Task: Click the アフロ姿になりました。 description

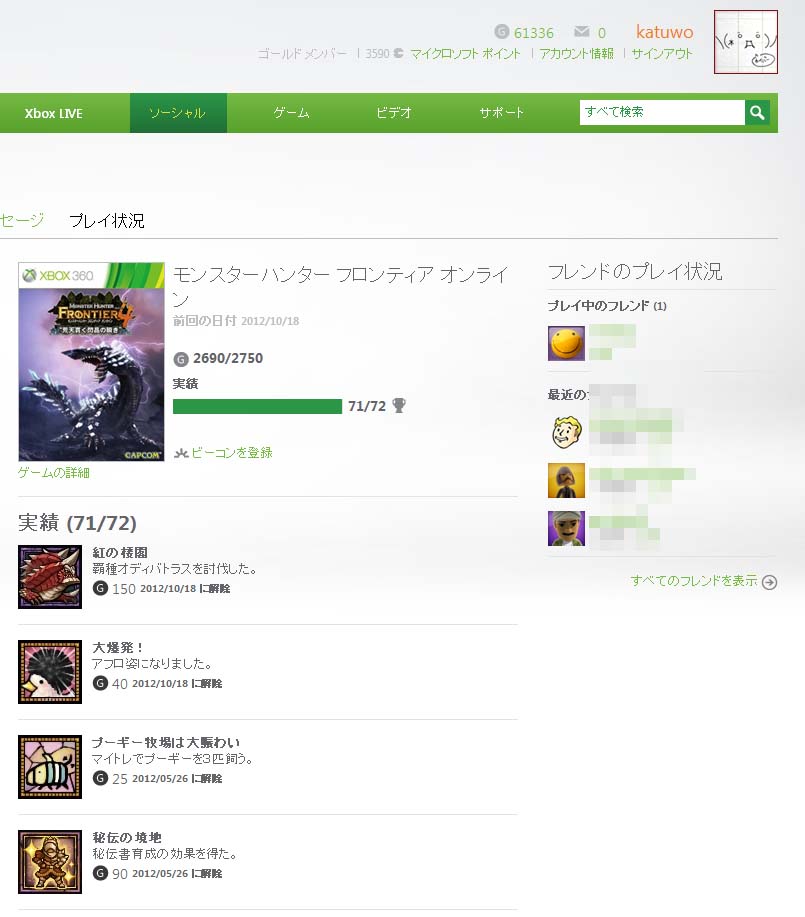Action: point(152,664)
